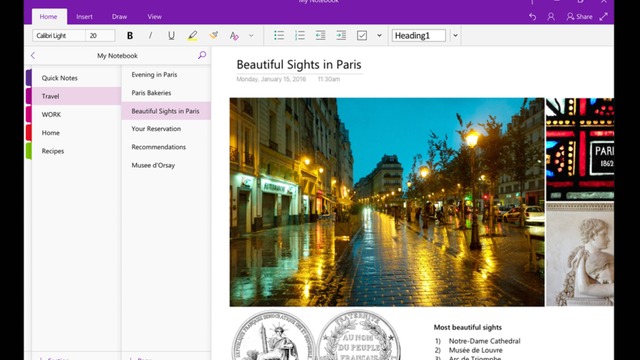Viewport: 640px width, 360px height.
Task: Insert a numbered list
Action: click(300, 36)
